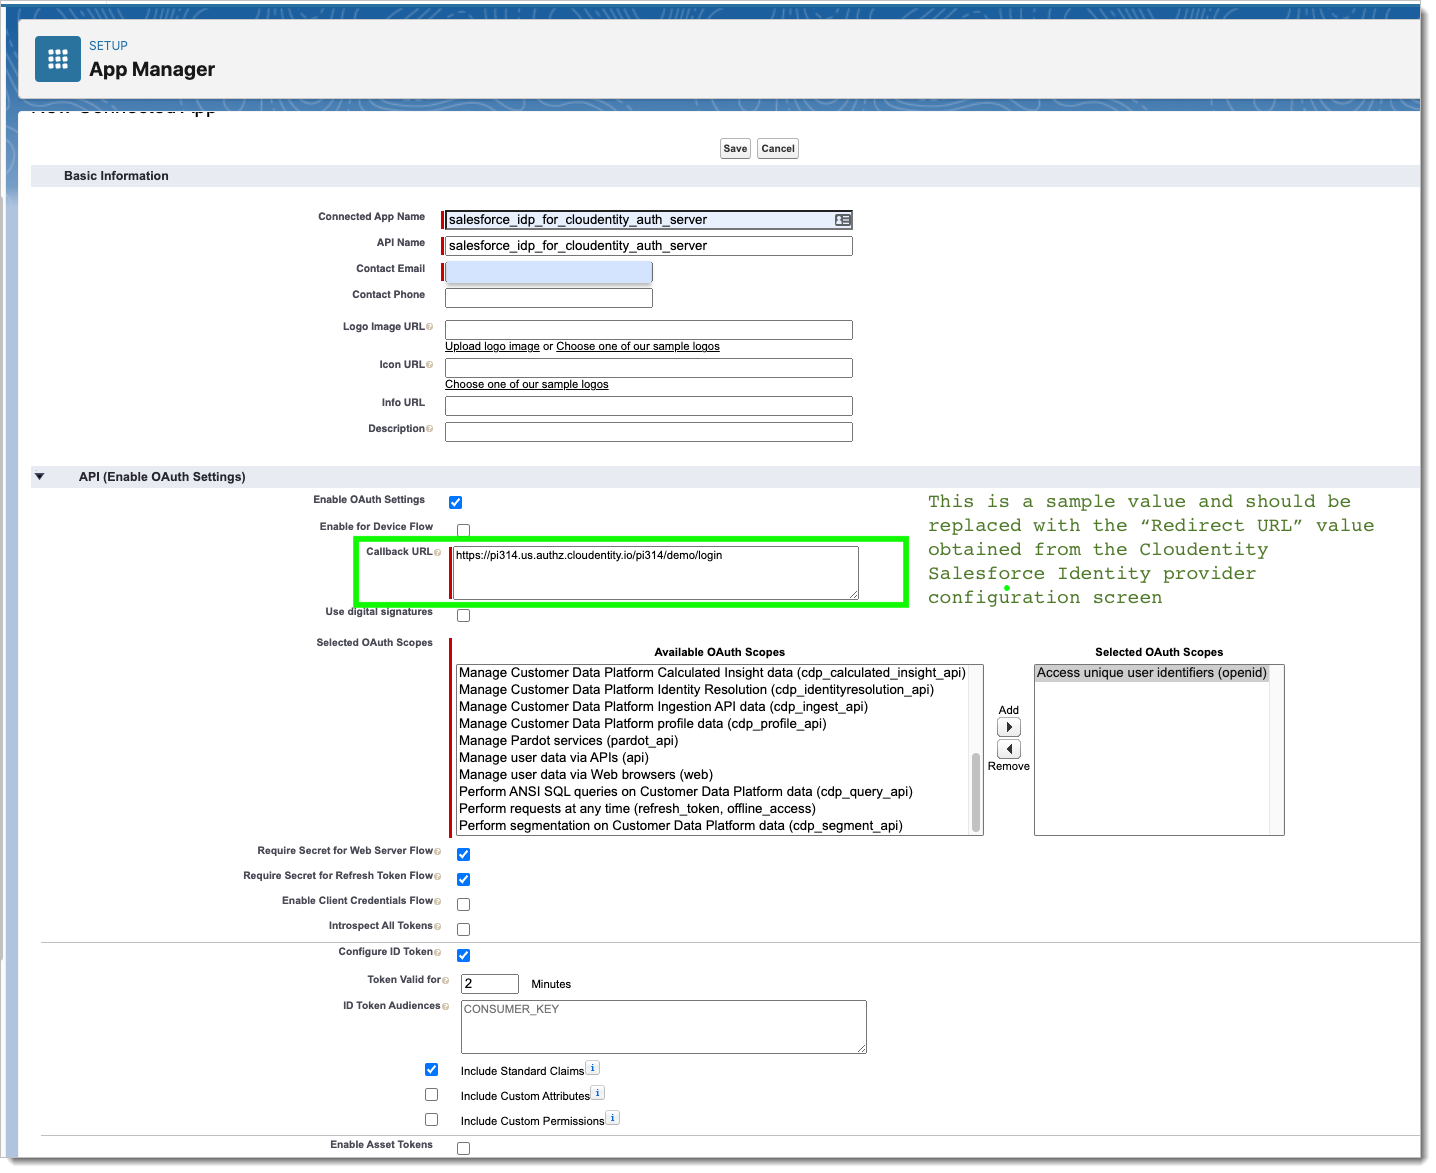
Task: Click Choose sample logos link under Logo Image URL
Action: tap(638, 346)
